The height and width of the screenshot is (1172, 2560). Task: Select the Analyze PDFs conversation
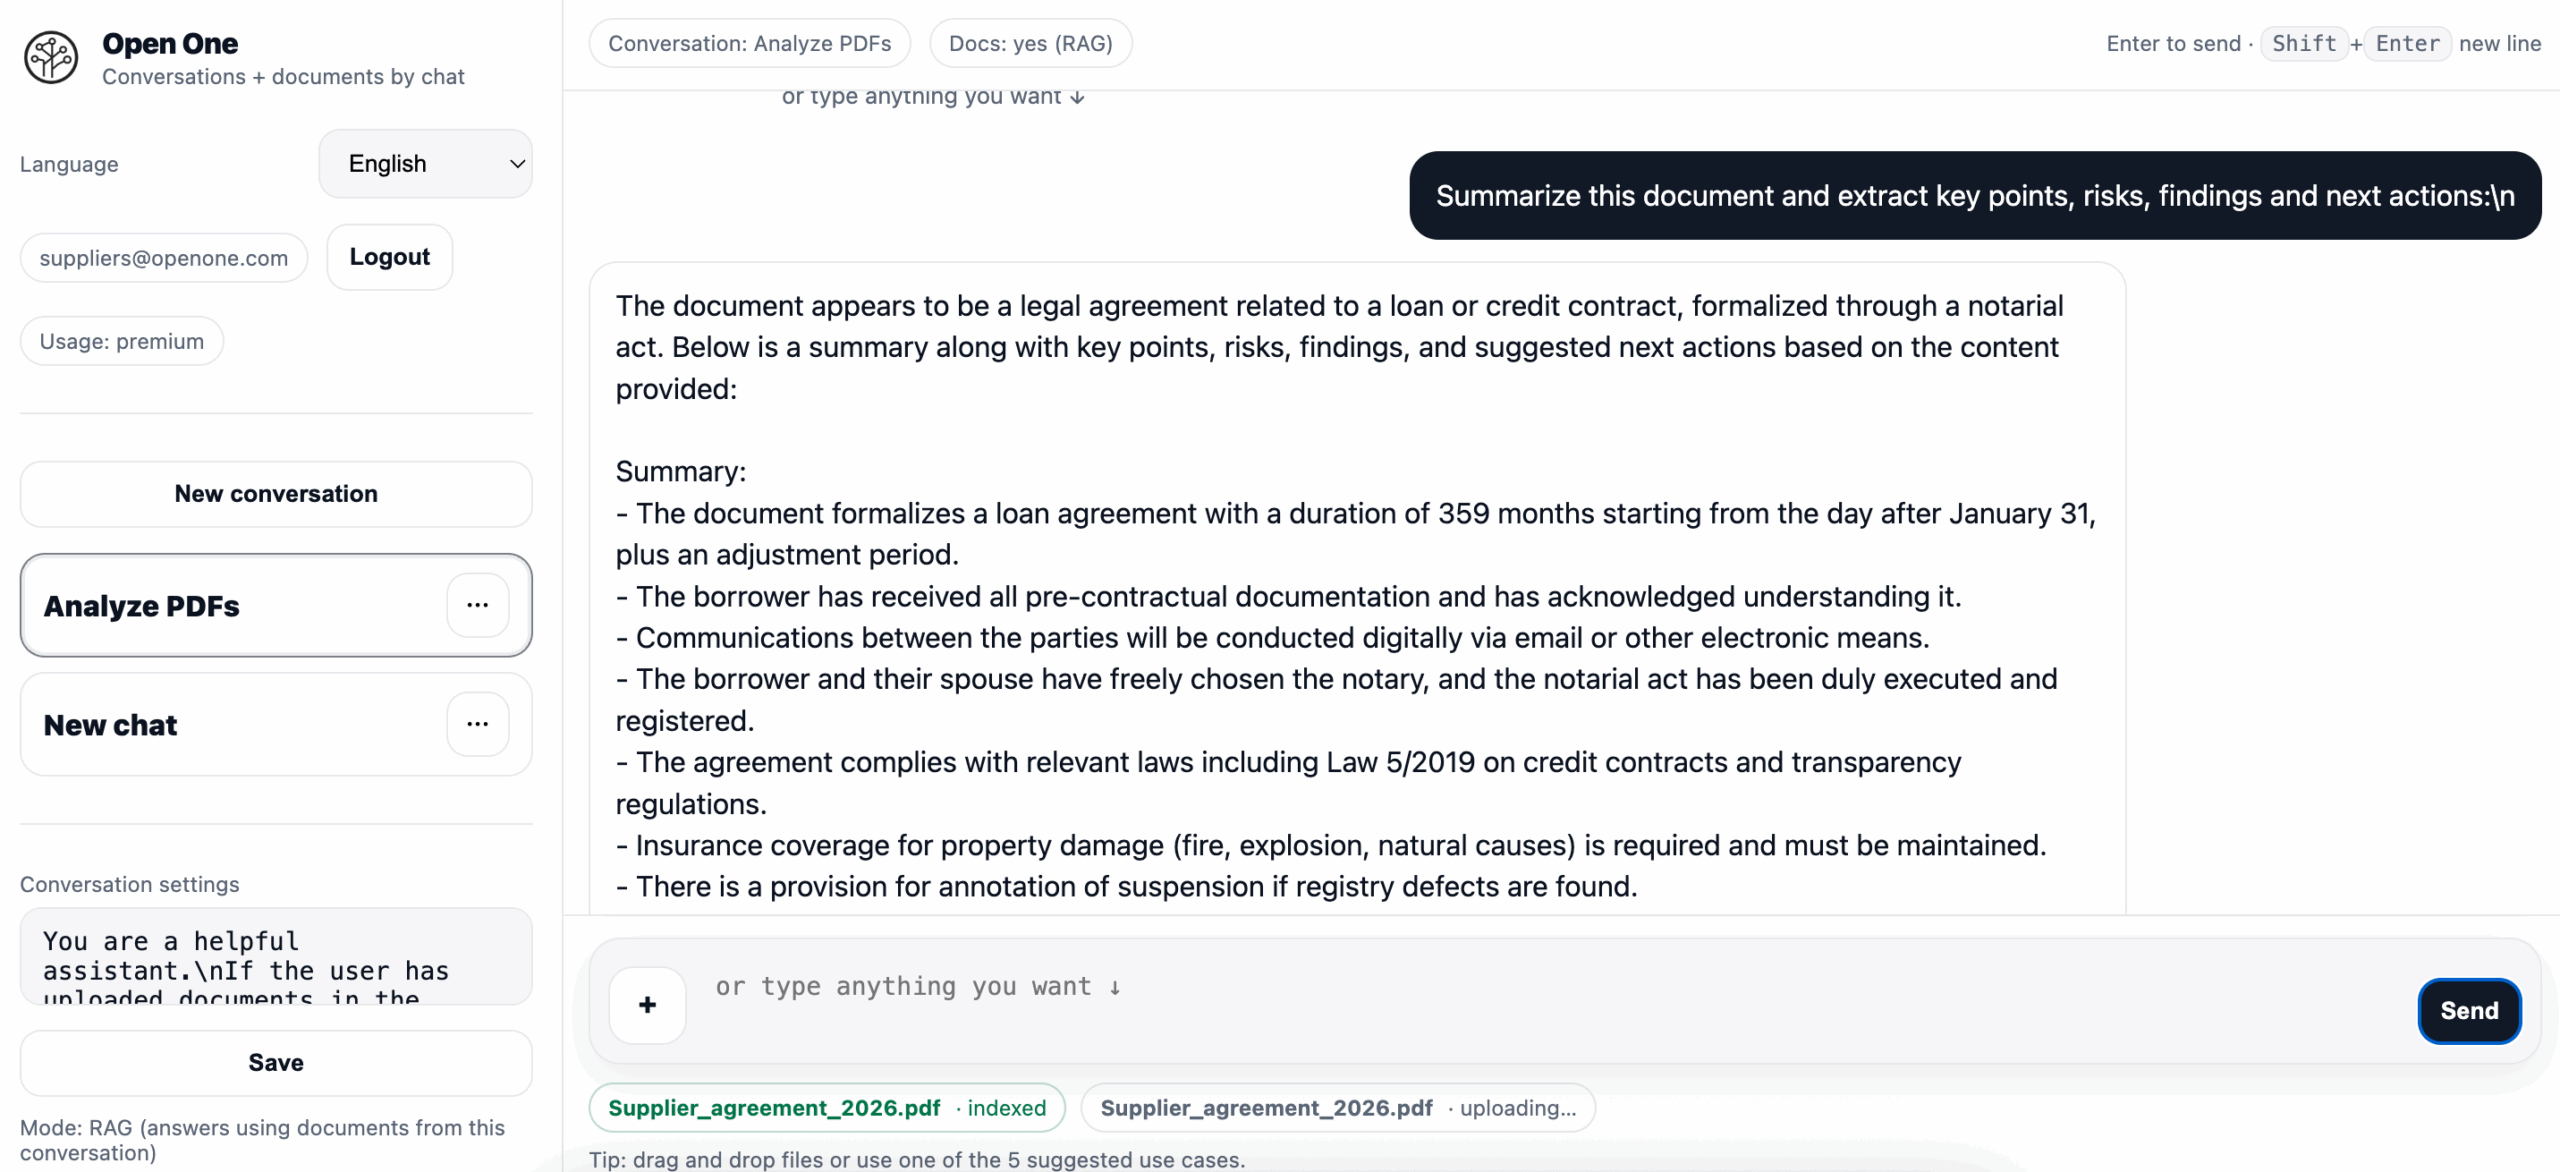200,605
